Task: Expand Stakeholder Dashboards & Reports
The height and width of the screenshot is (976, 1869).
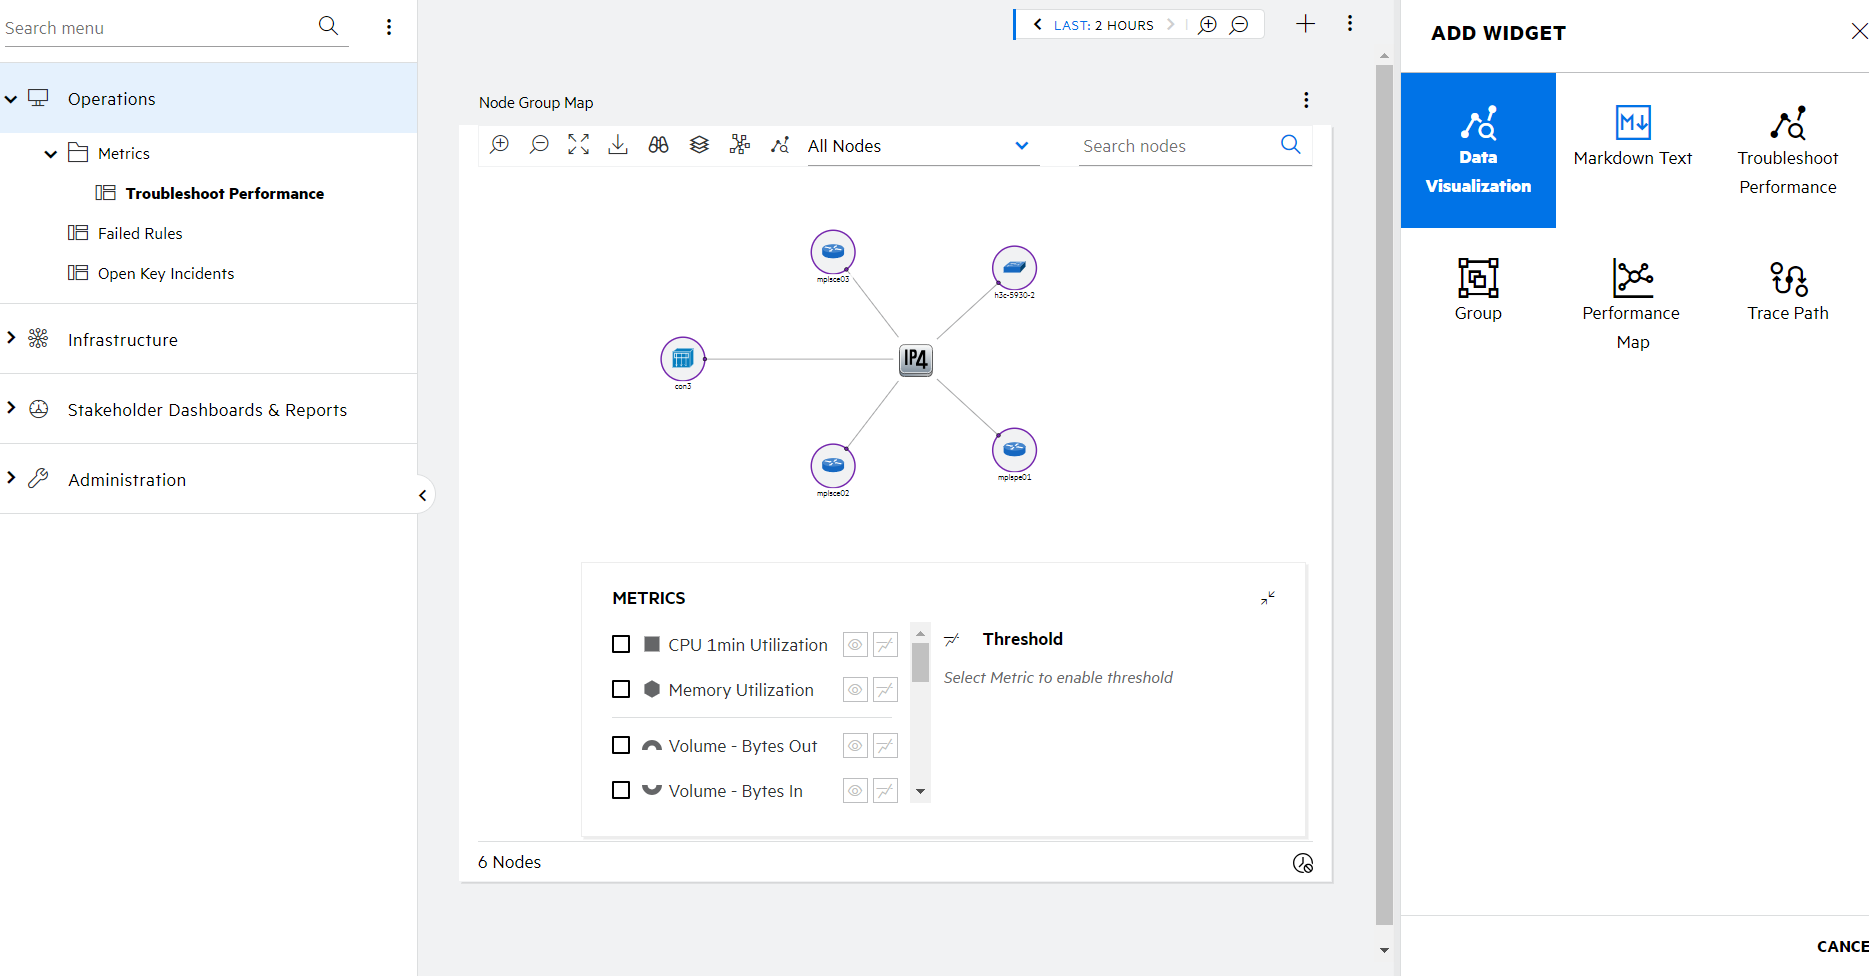Action: (x=11, y=408)
